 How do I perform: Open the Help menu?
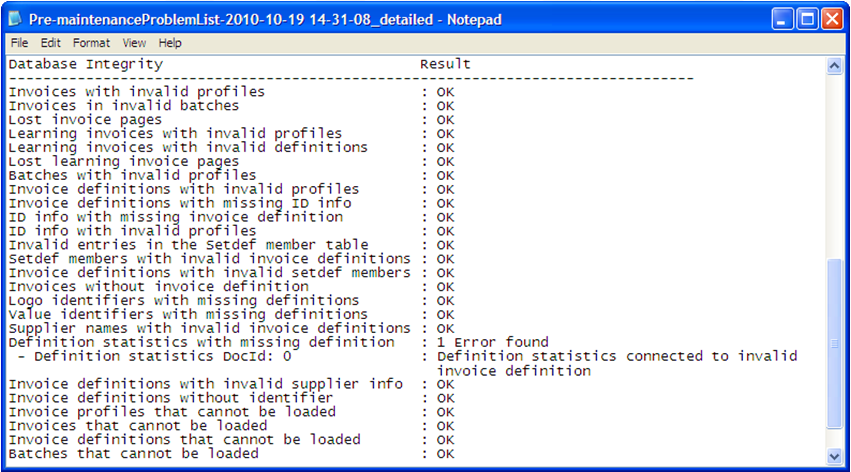(170, 43)
